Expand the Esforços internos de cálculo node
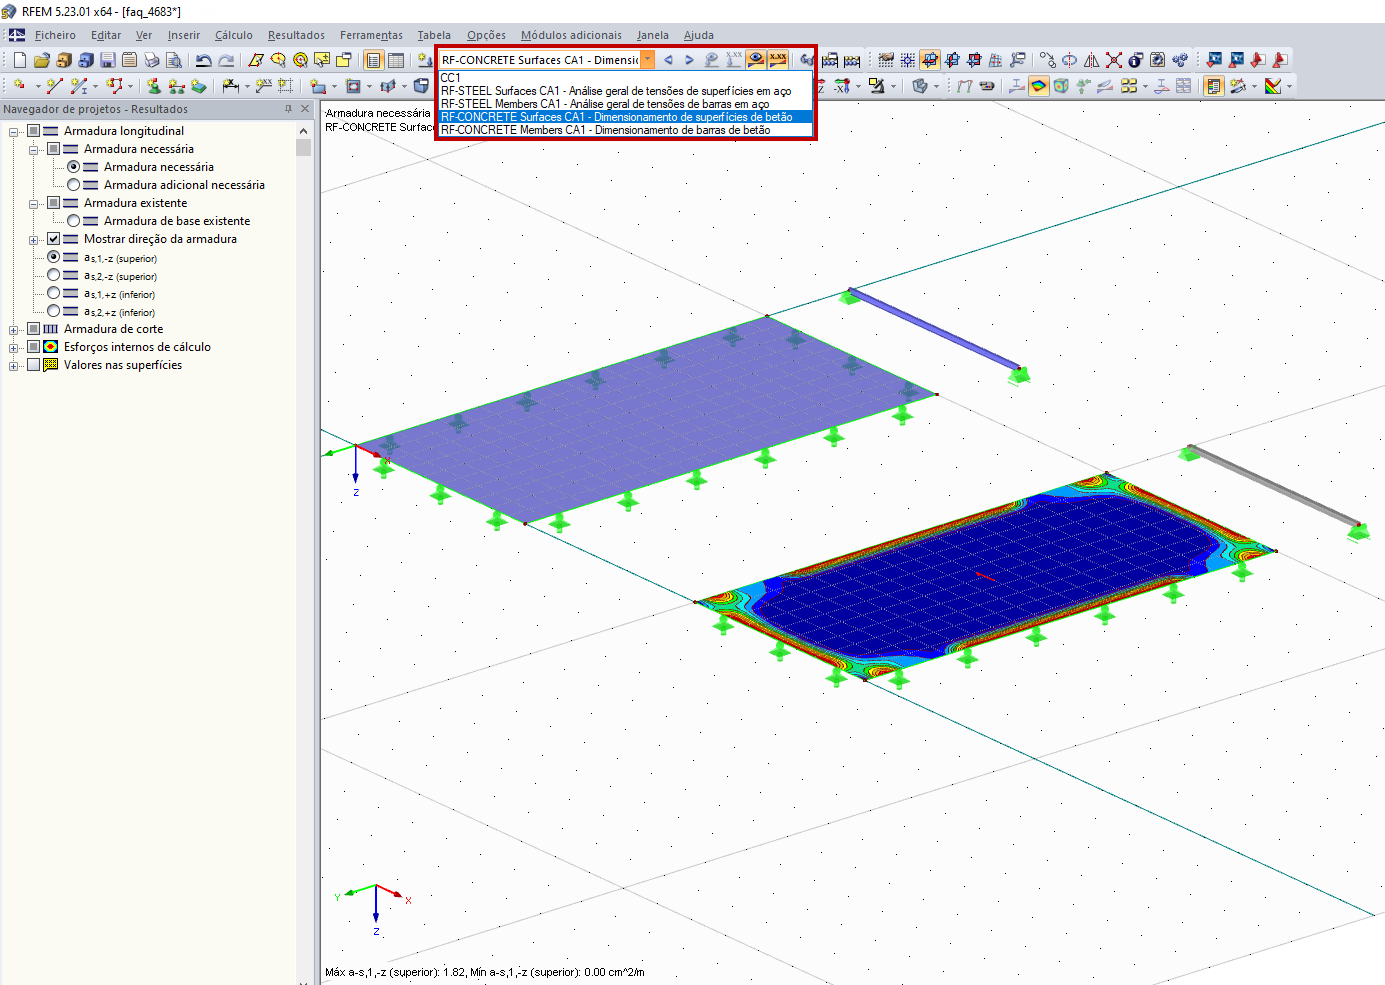The image size is (1385, 985). click(14, 348)
